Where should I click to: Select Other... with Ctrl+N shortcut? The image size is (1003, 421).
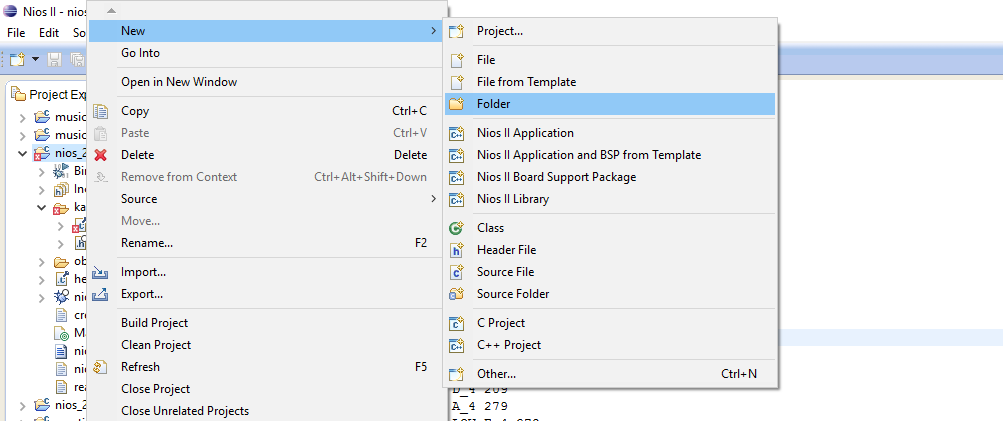pos(610,374)
